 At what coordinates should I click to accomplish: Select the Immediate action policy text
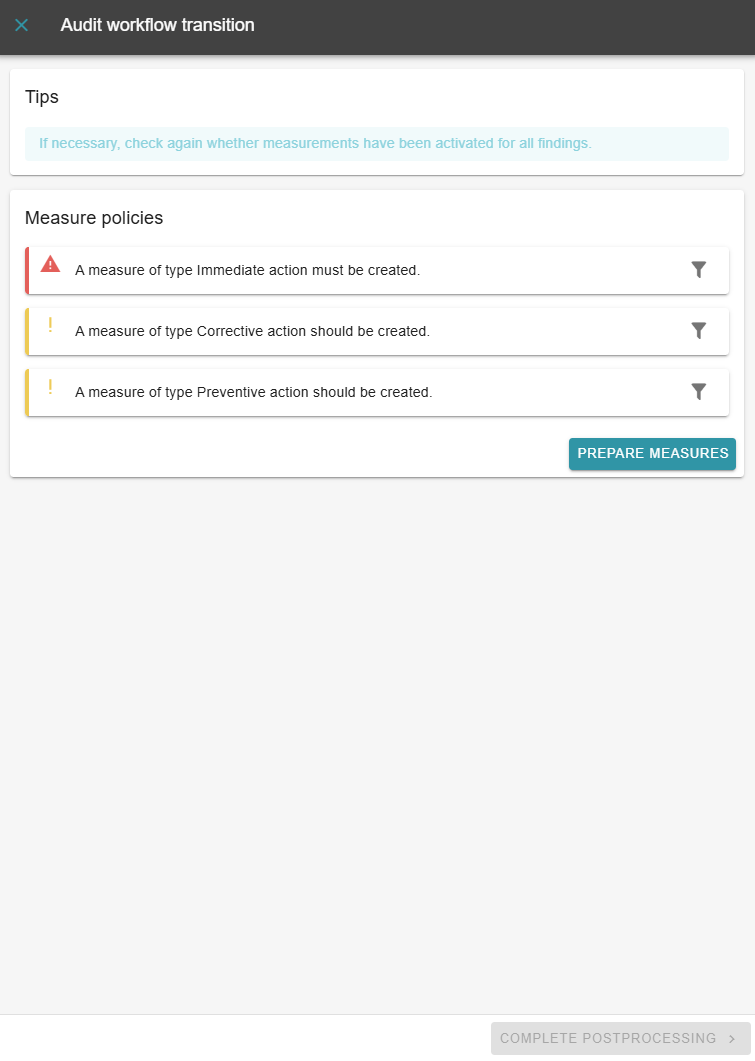(247, 270)
